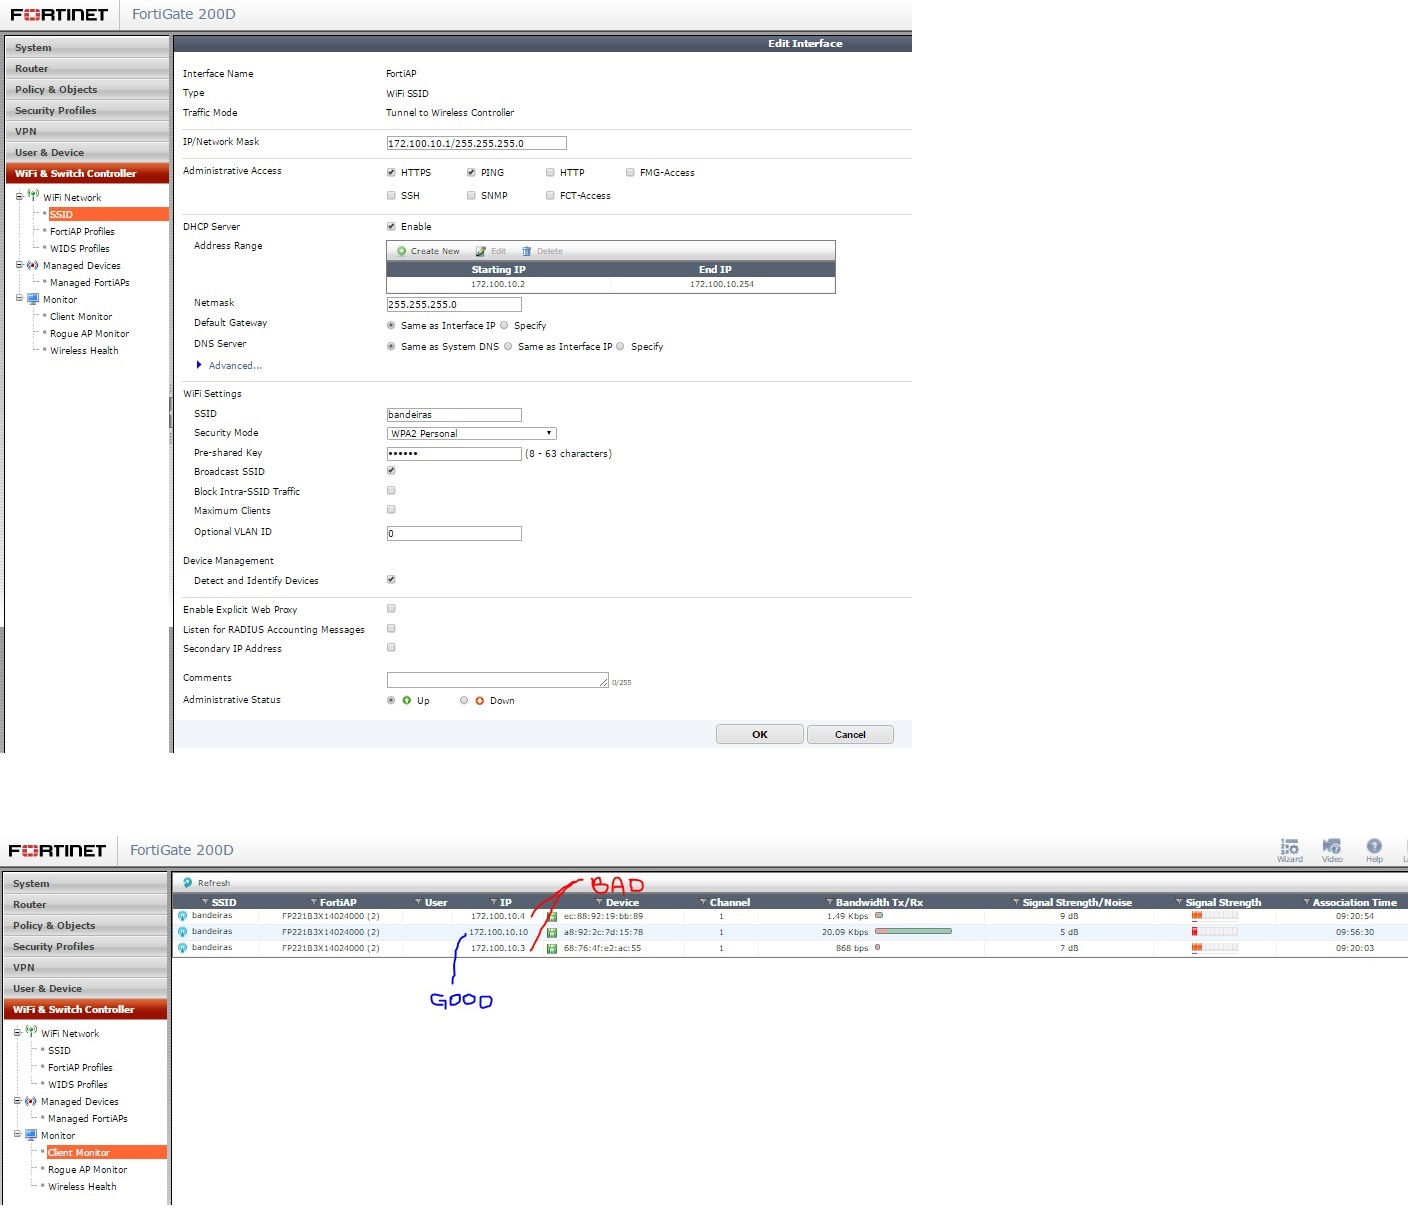This screenshot has width=1408, height=1212.
Task: Click the wireless icon of the 172.100.10.4 client row
Action: 182,916
